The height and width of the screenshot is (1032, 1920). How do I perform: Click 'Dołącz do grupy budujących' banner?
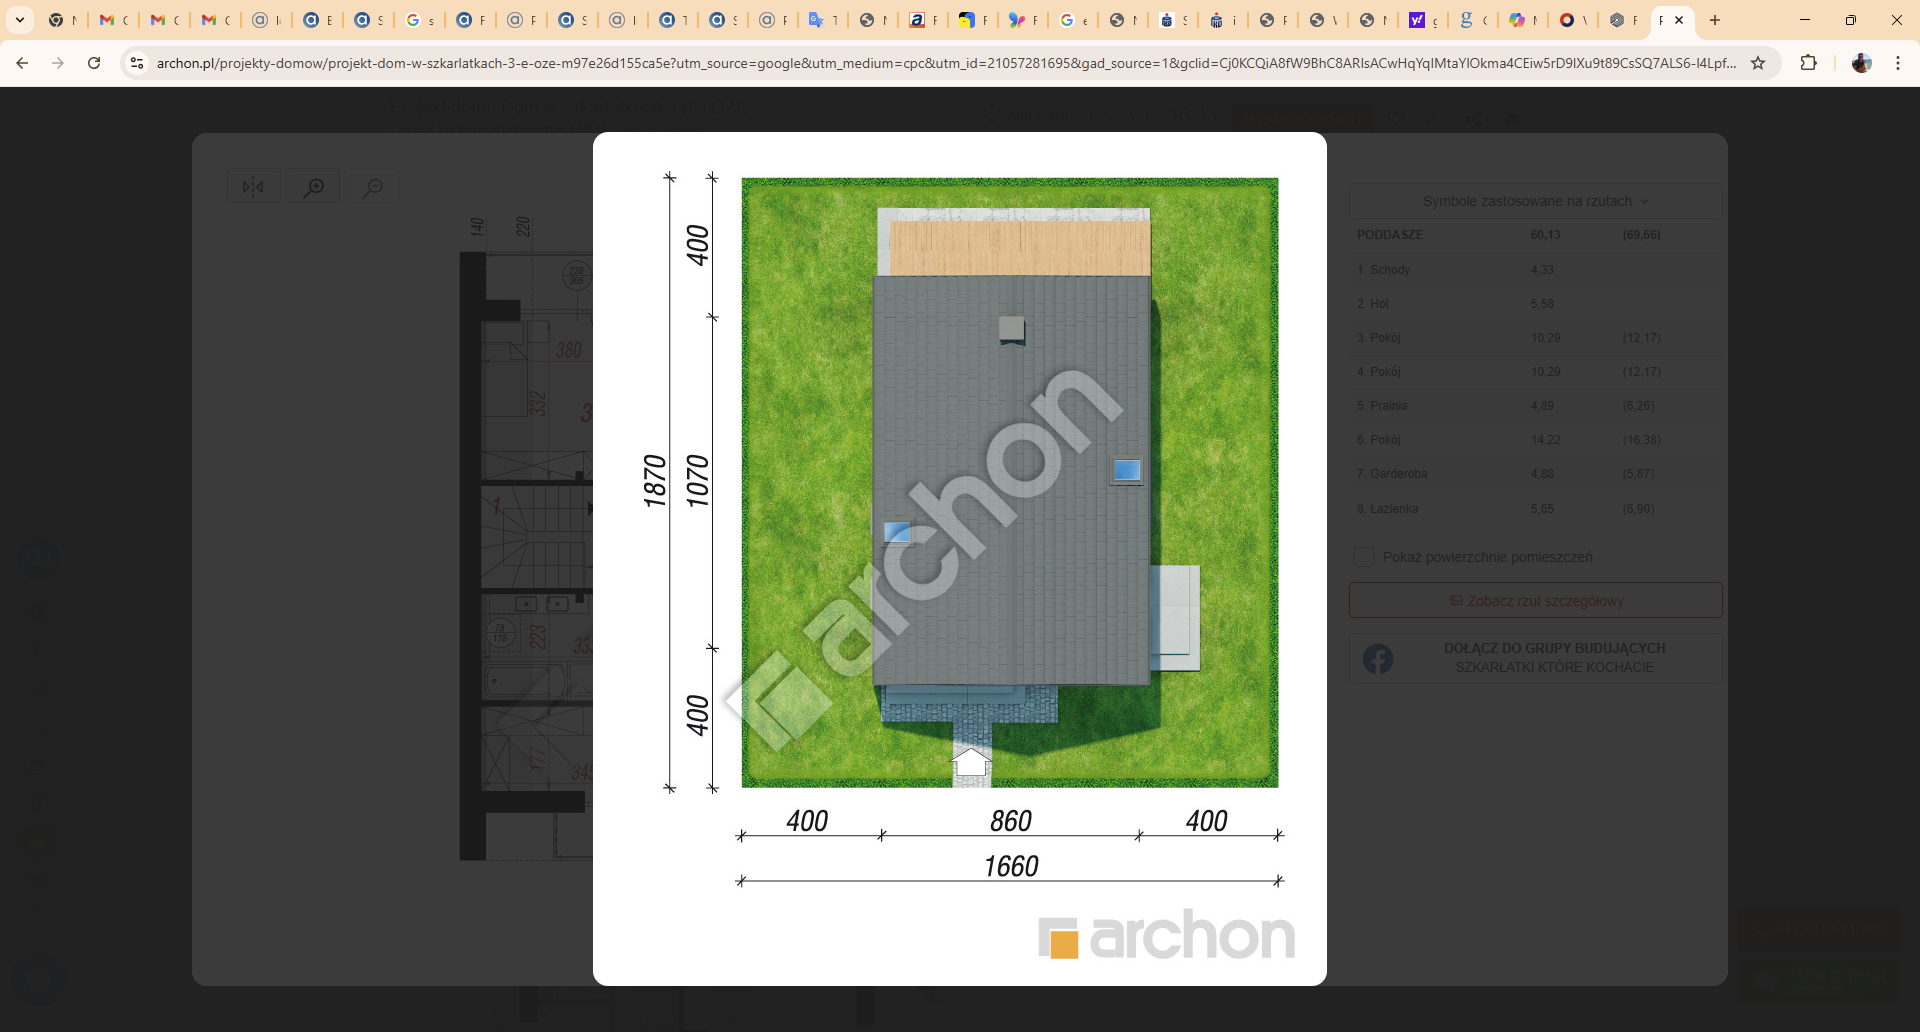(x=1554, y=658)
